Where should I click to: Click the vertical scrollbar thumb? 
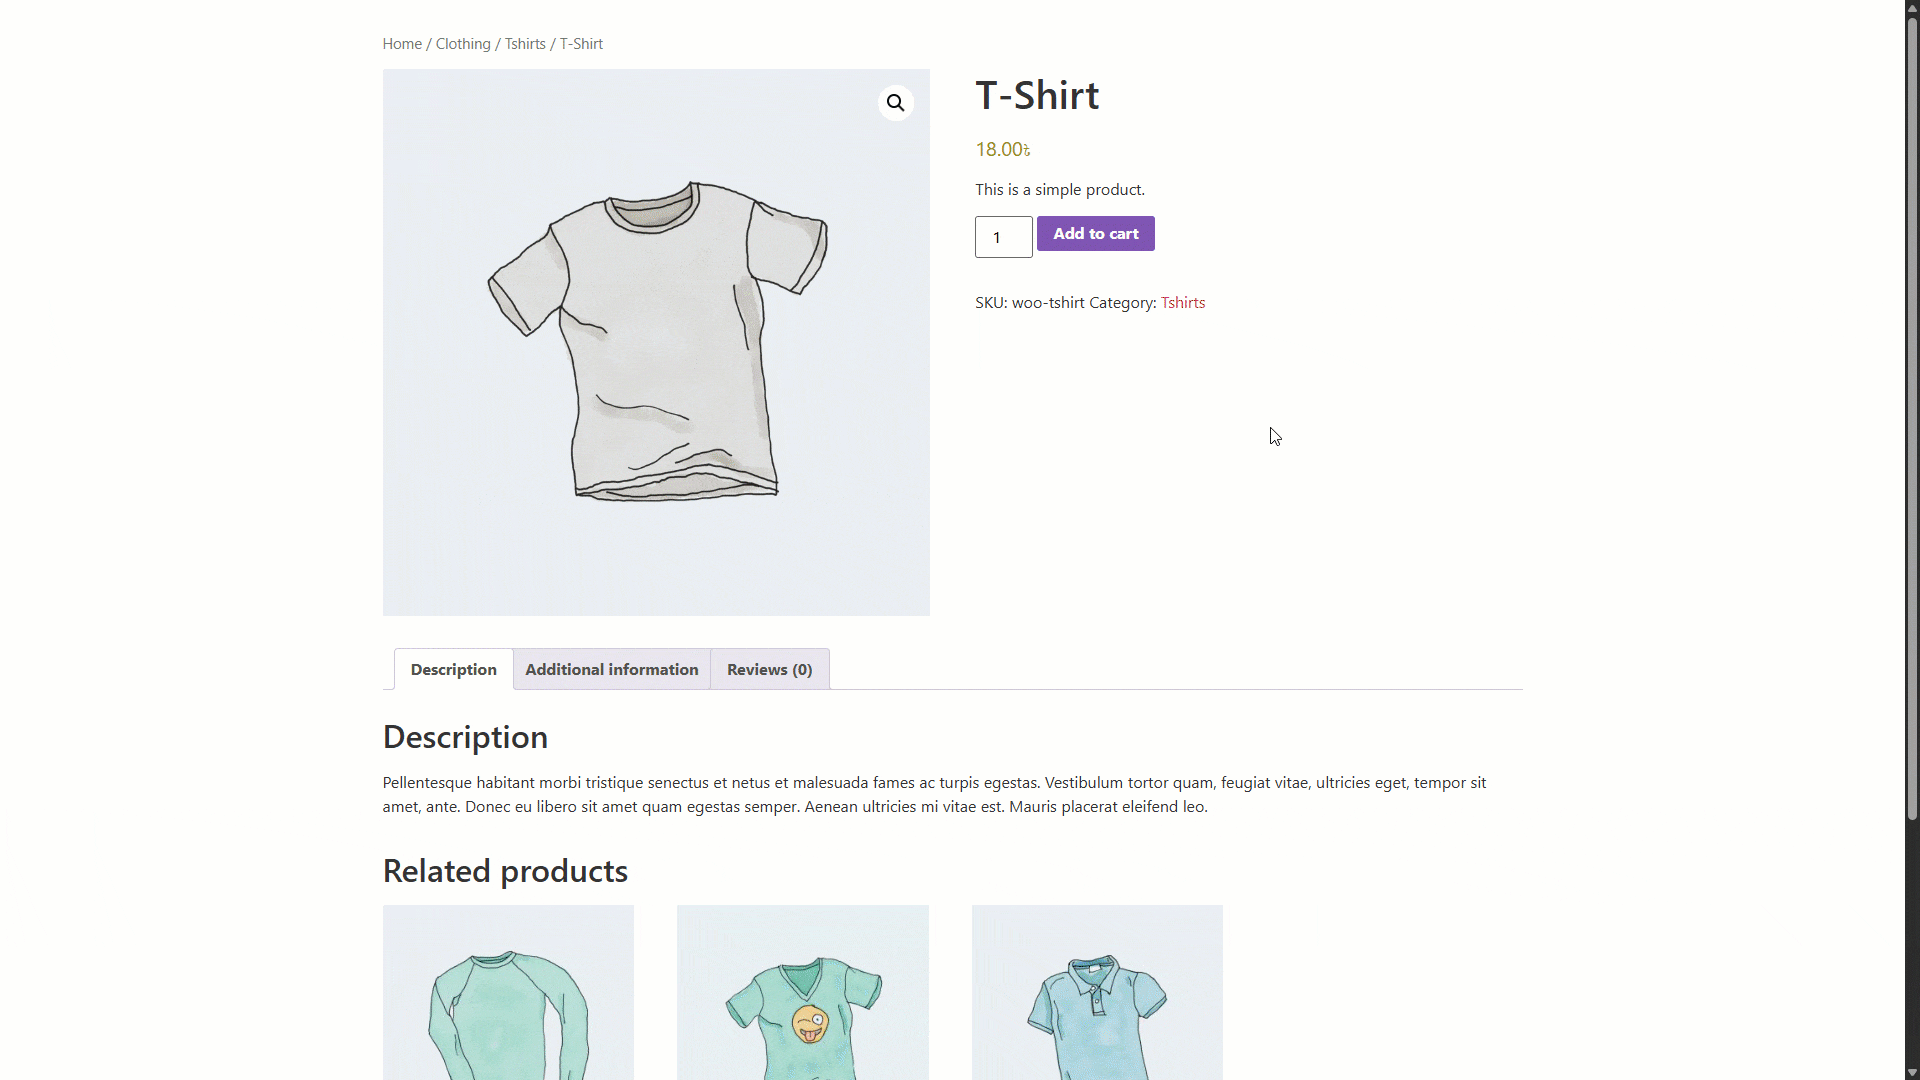(1912, 420)
